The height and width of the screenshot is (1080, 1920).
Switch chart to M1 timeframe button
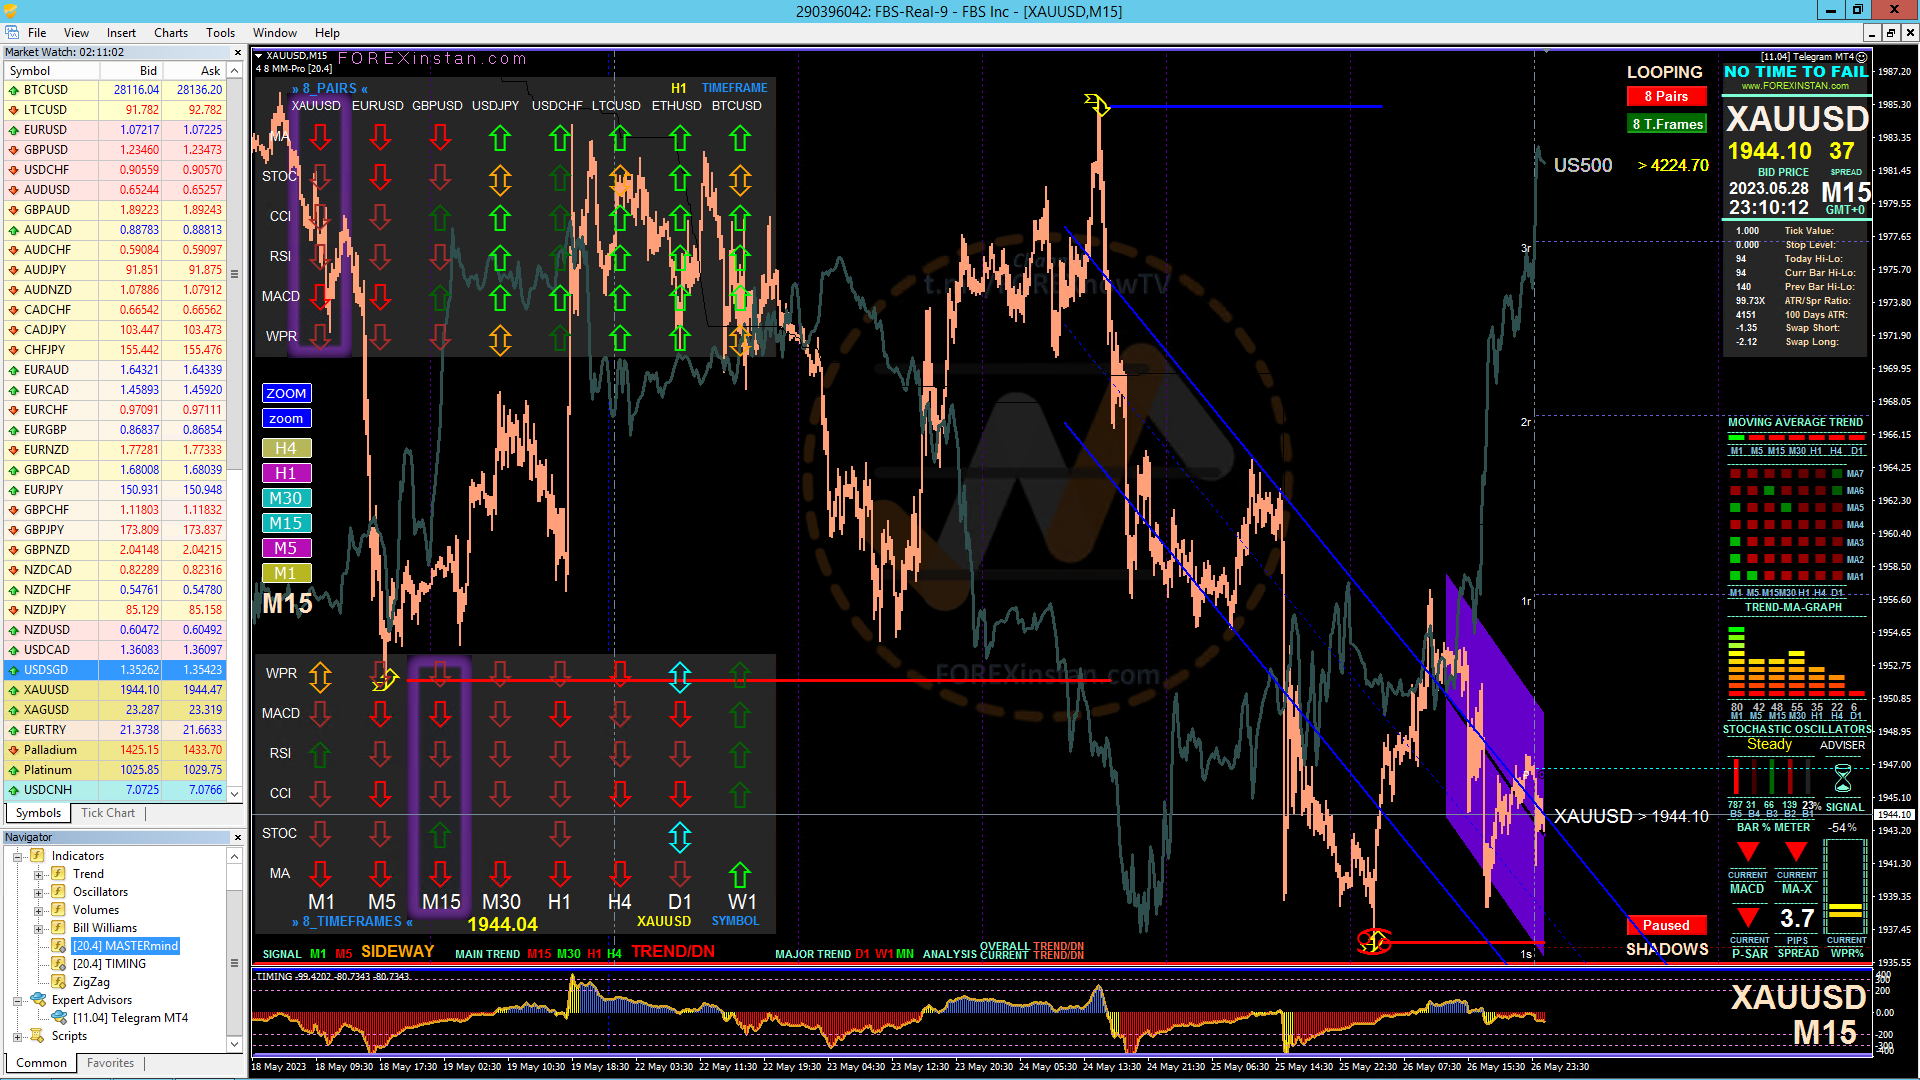286,573
